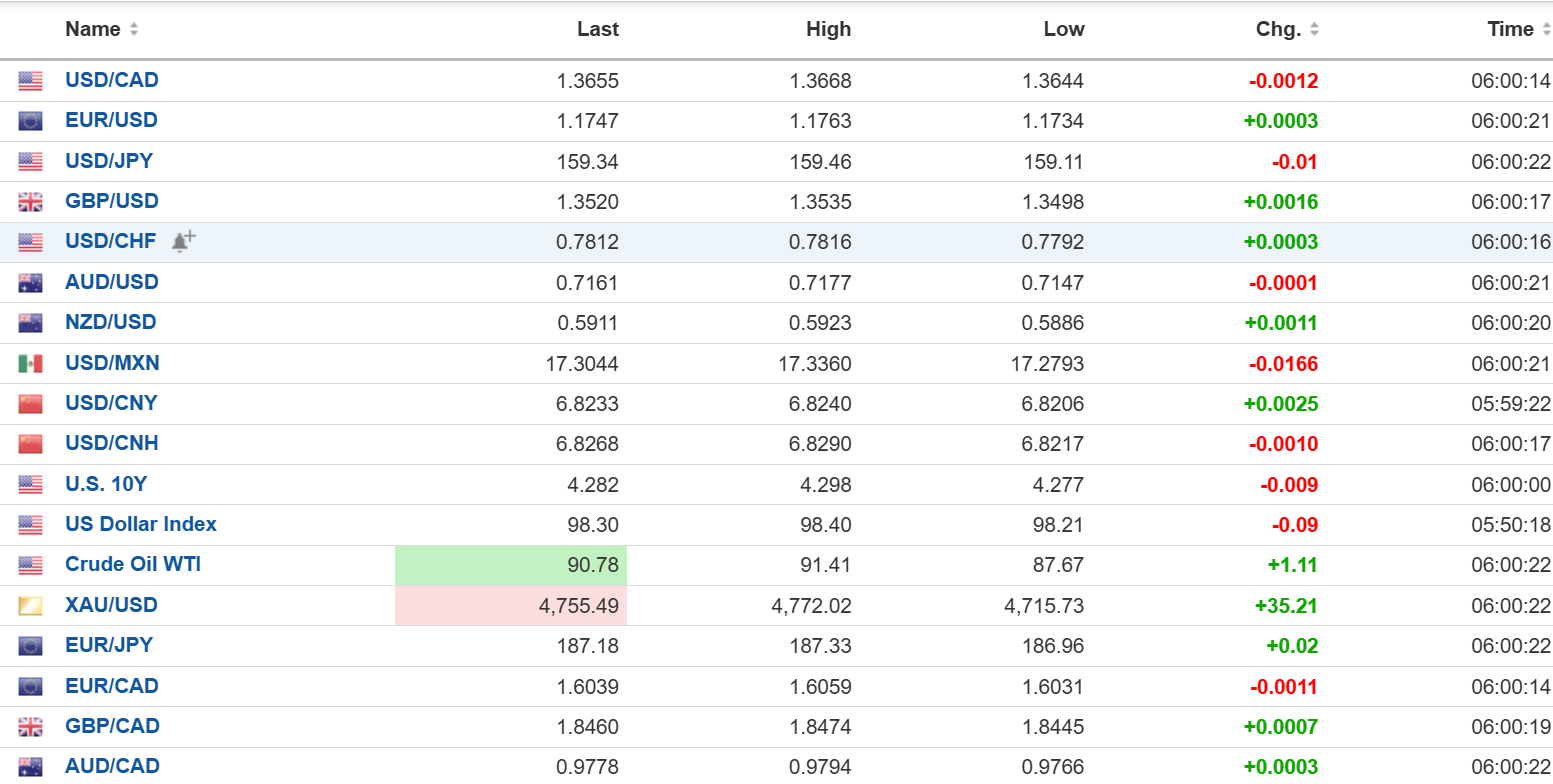Image resolution: width=1553 pixels, height=784 pixels.
Task: Click the US flag icon for USD/CAD
Action: tap(31, 81)
